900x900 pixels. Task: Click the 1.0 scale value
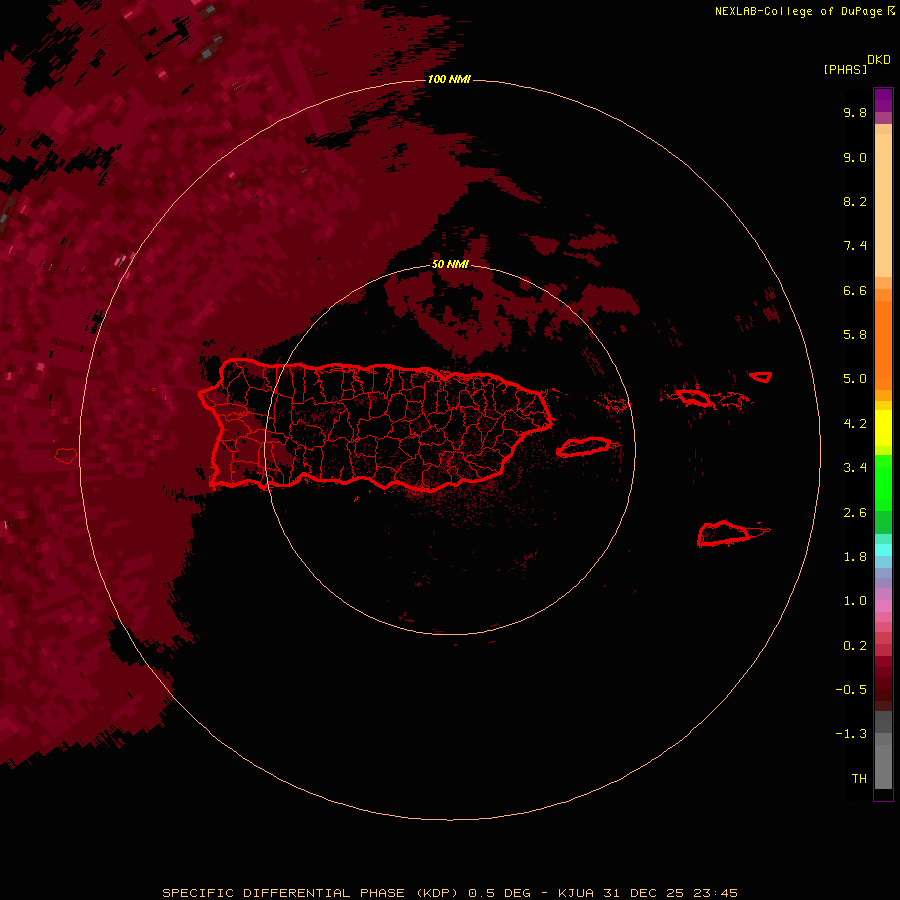click(x=855, y=601)
